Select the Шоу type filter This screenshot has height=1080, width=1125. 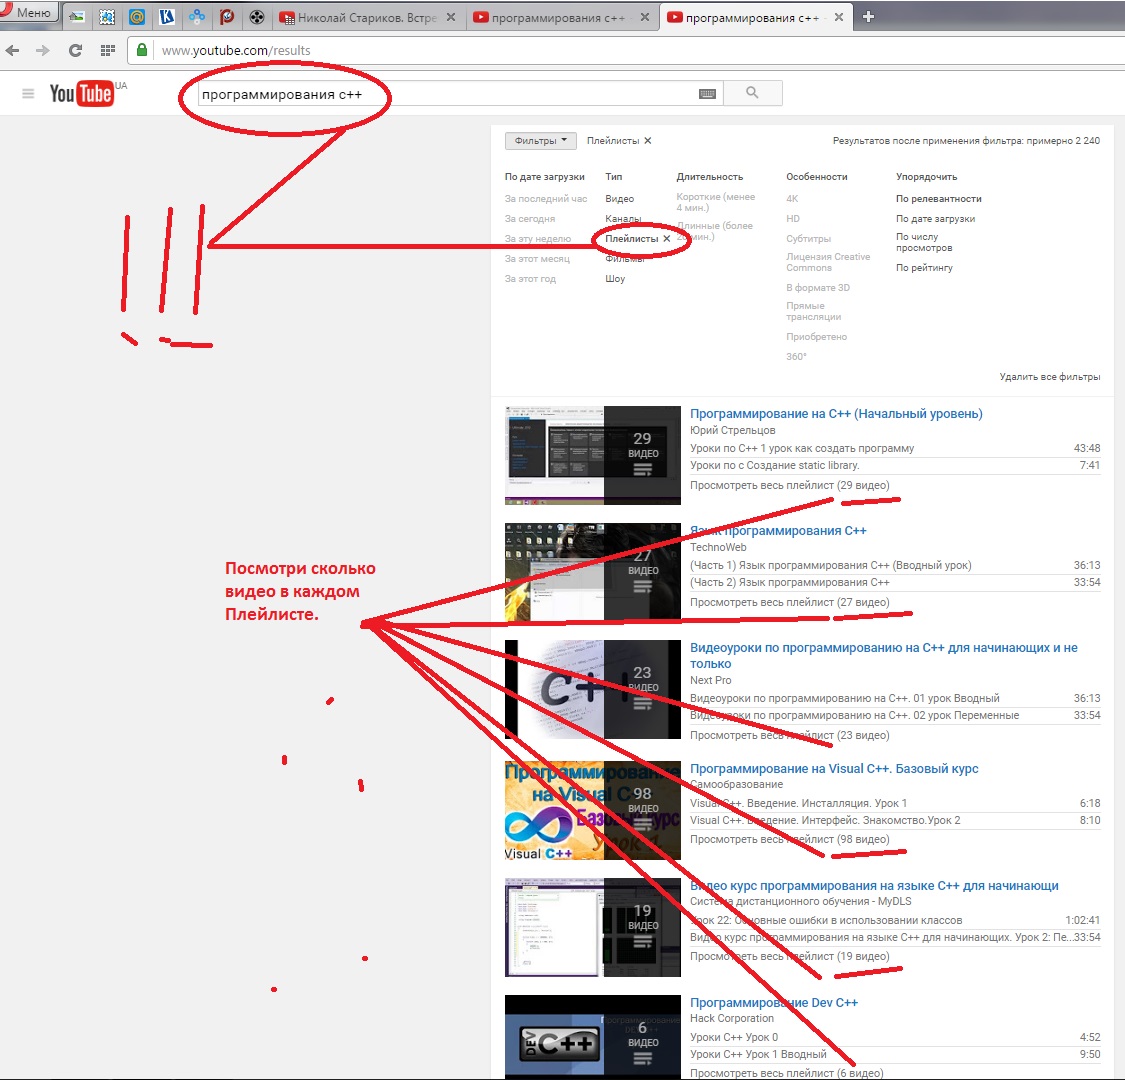coord(615,279)
